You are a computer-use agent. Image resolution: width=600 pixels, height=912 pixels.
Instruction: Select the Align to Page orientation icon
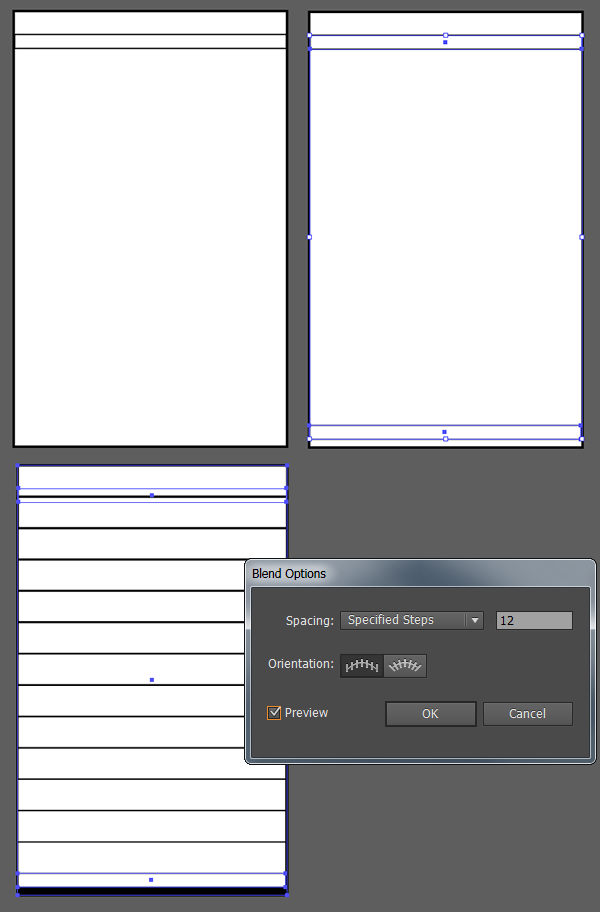[x=362, y=666]
